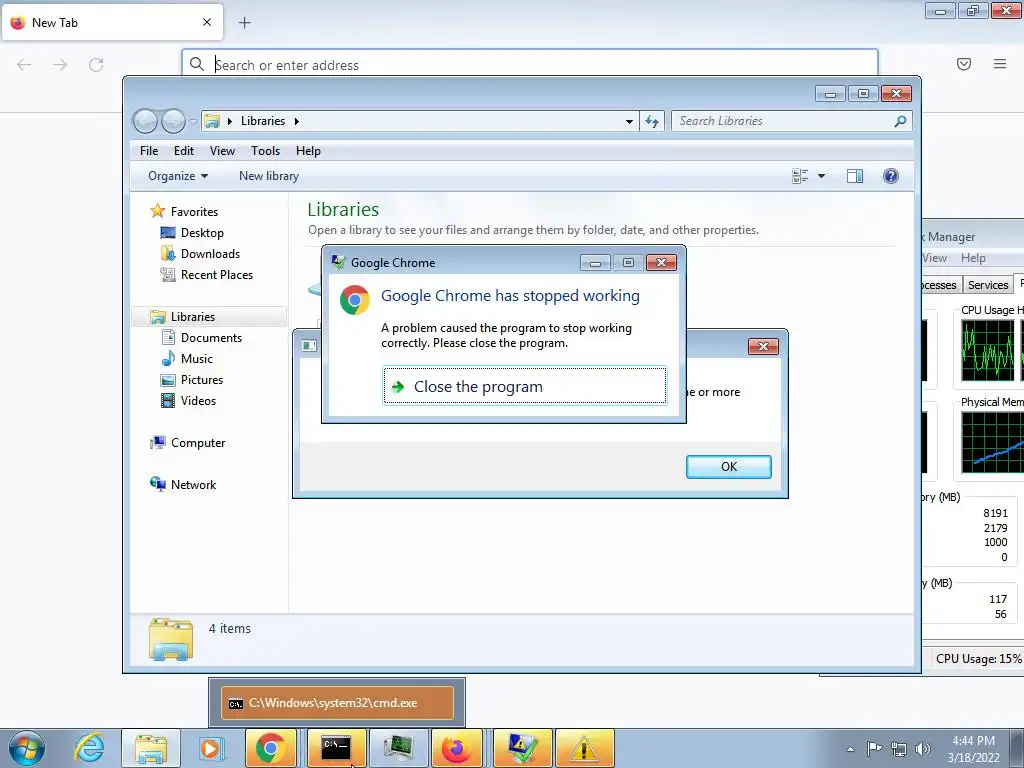Screen dimensions: 1024x768
Task: Select Computer in navigation pane
Action: click(197, 443)
